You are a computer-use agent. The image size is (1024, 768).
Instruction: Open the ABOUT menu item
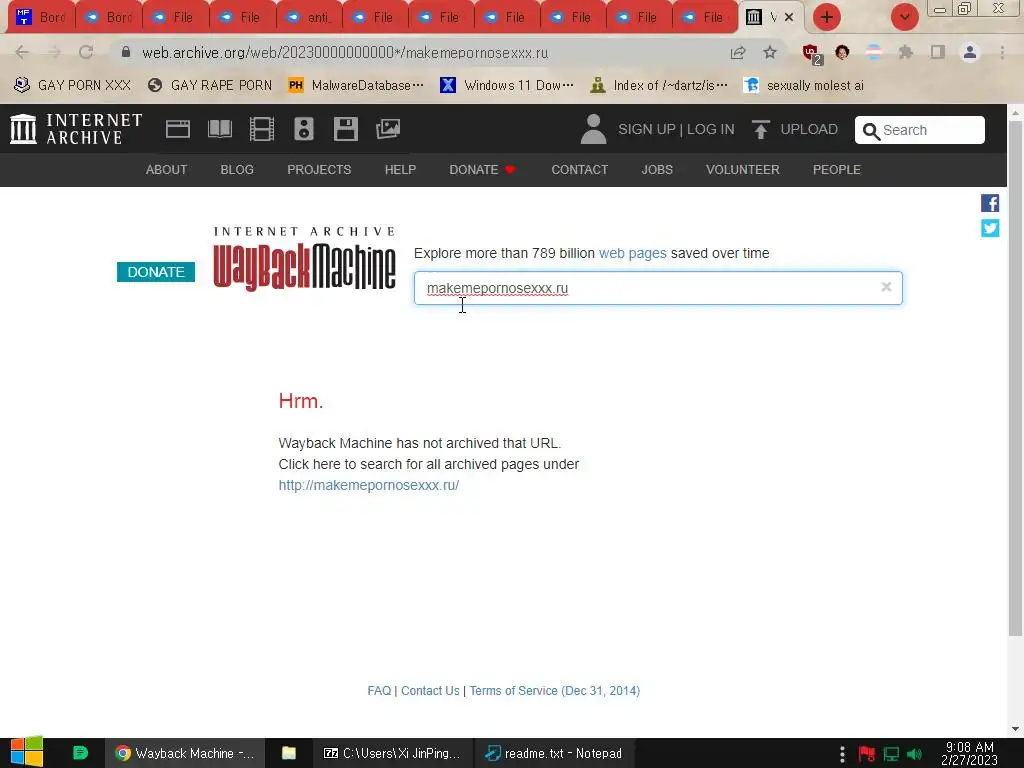[167, 170]
